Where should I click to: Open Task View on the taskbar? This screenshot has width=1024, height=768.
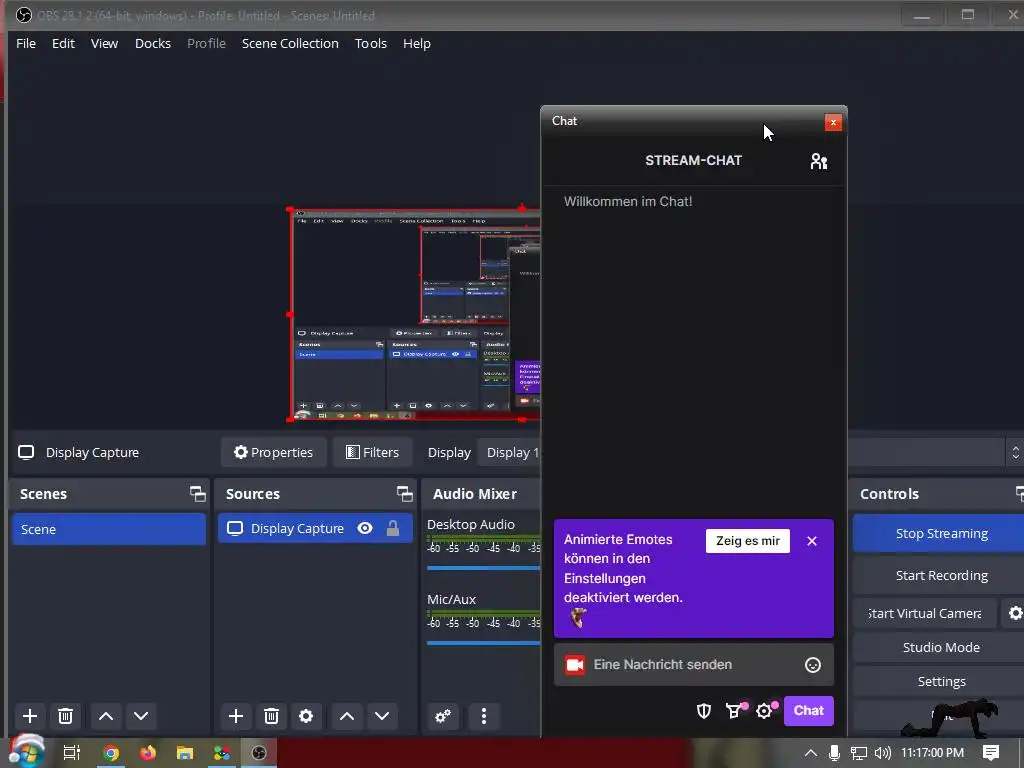click(x=72, y=753)
